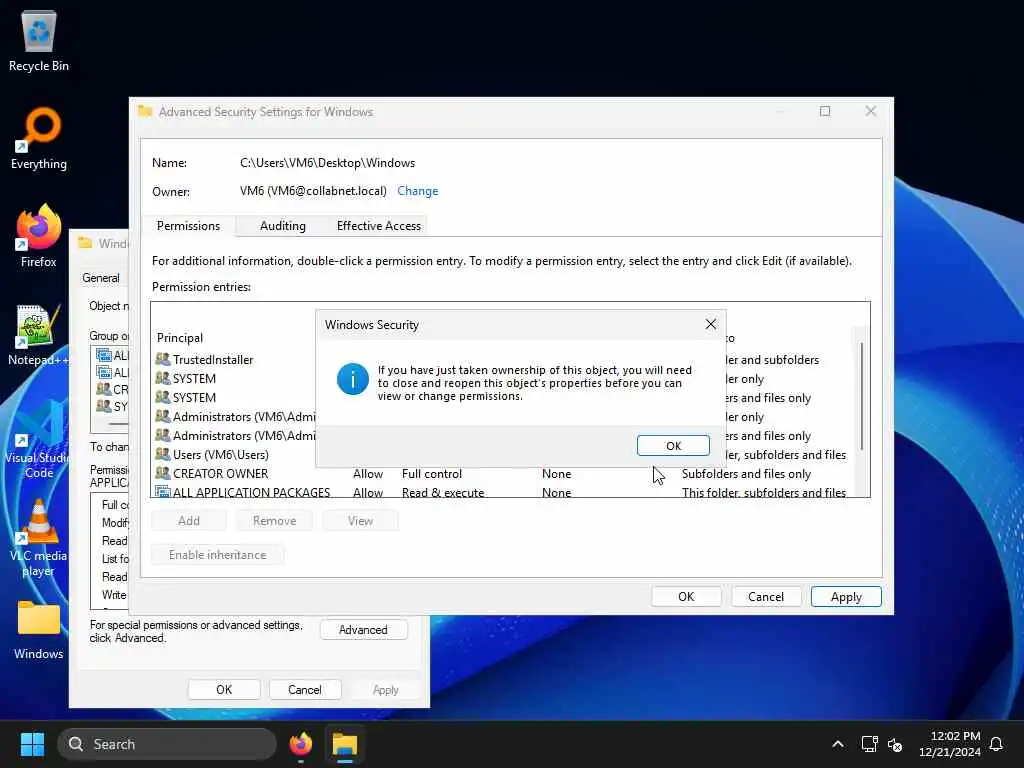The height and width of the screenshot is (768, 1024).
Task: Select the CREATOR OWNER entry icon
Action: 163,473
